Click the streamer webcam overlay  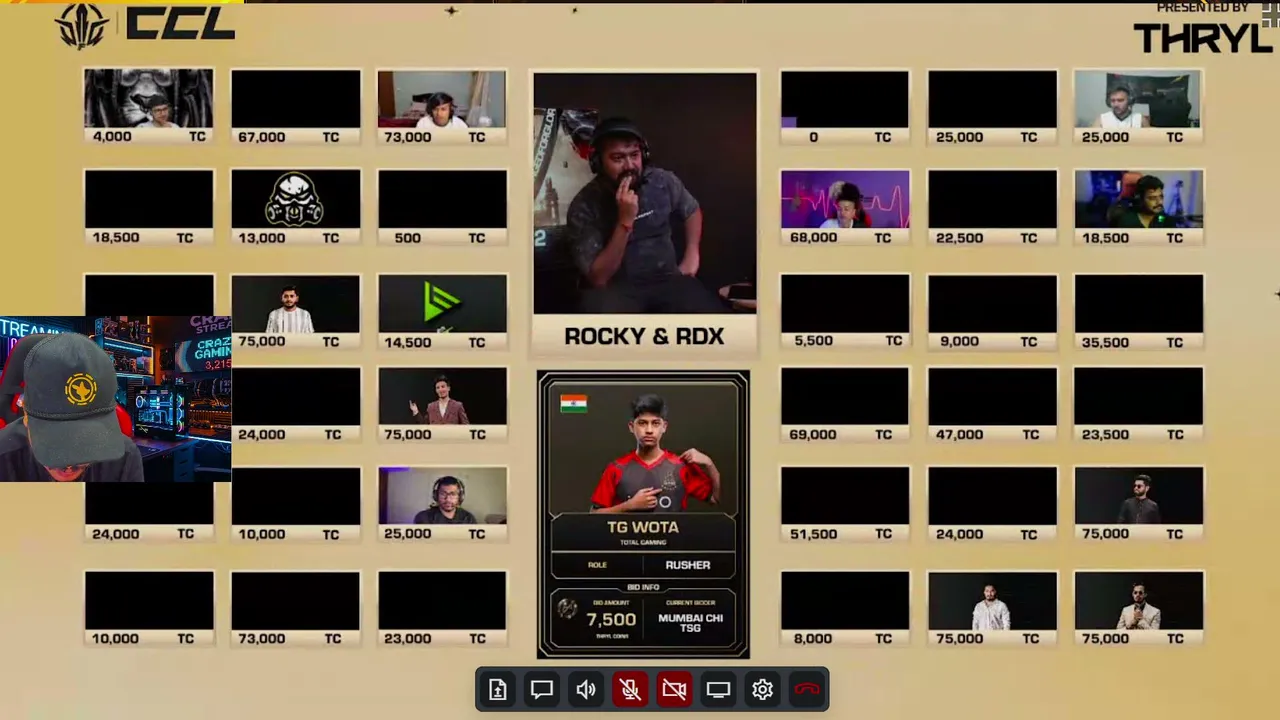click(x=116, y=399)
